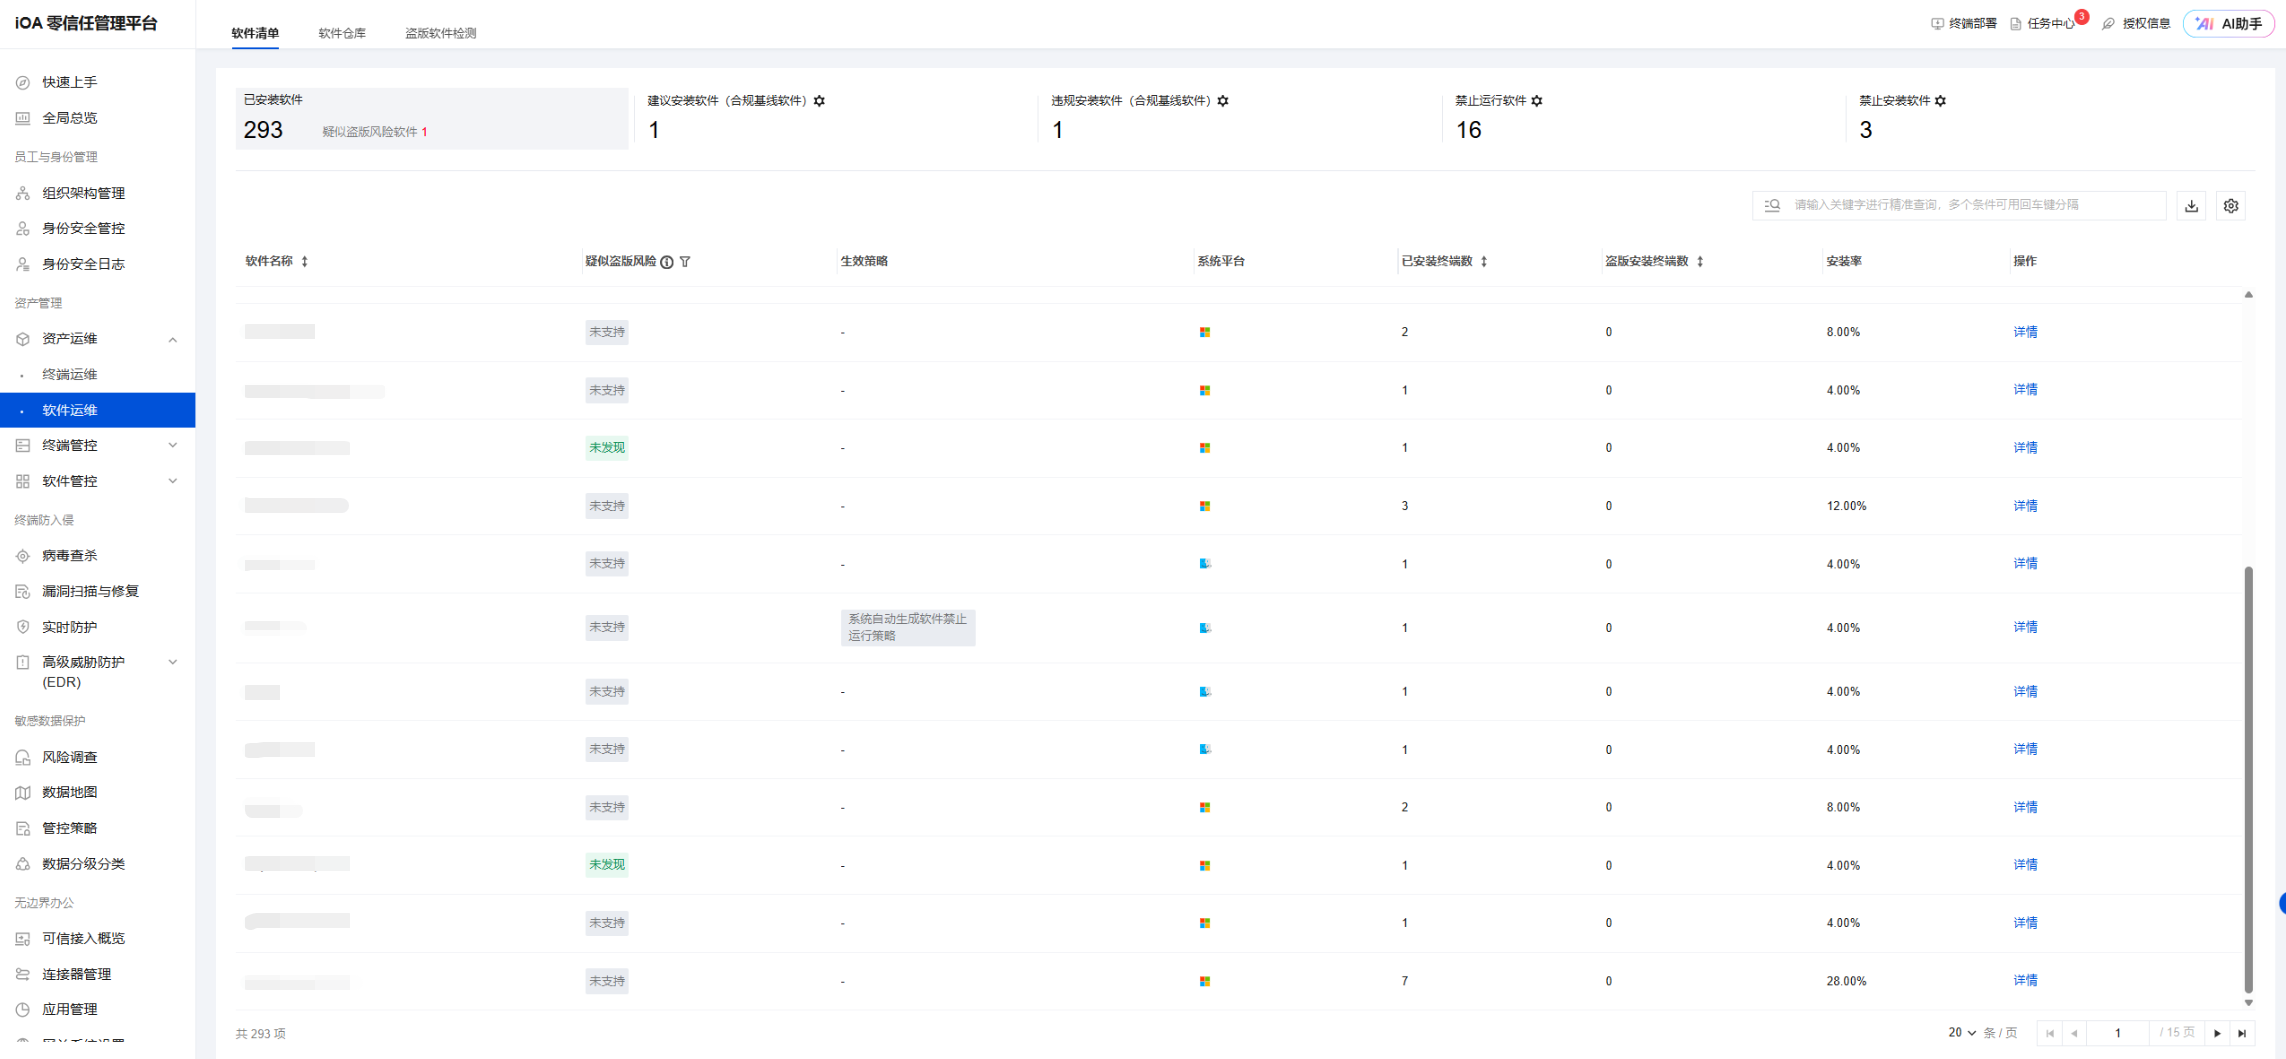
Task: Click 详情 link for the 28.00% row
Action: pos(2025,981)
